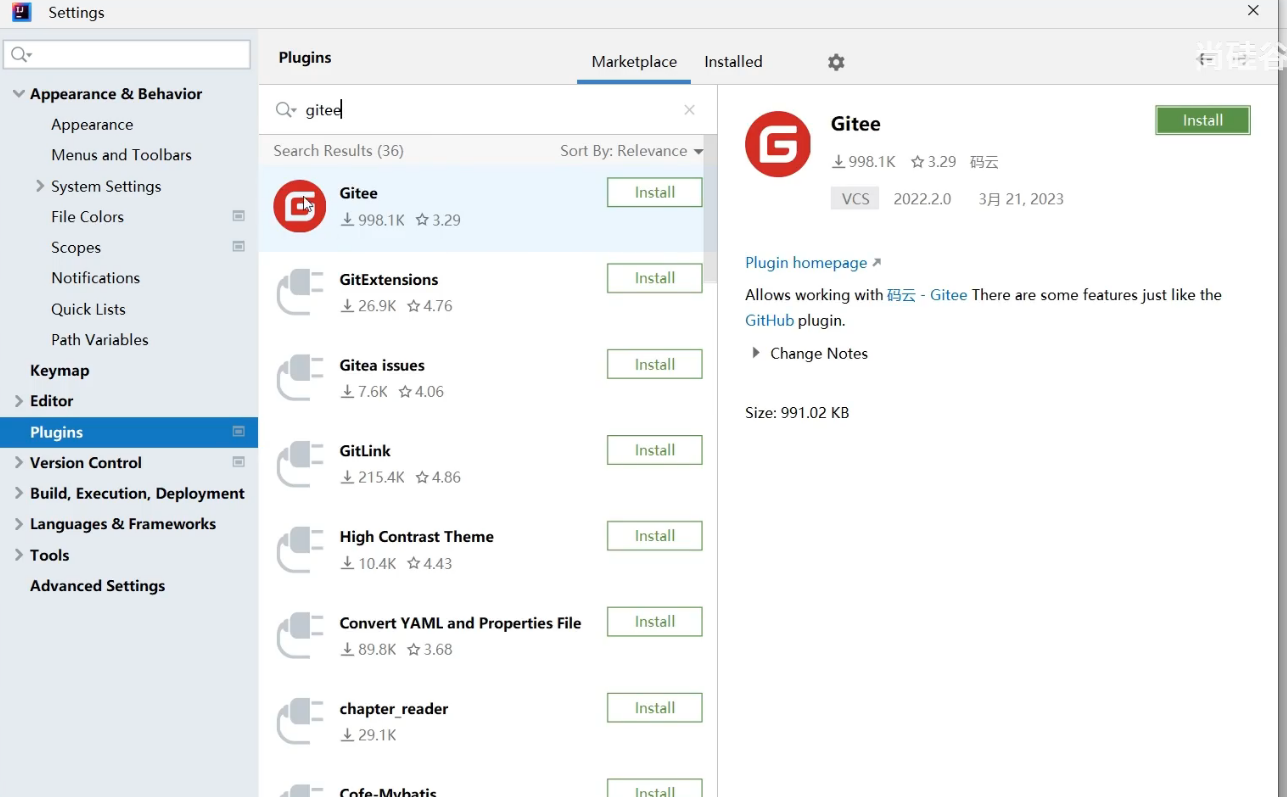Open the plugins gear settings menu

(836, 62)
